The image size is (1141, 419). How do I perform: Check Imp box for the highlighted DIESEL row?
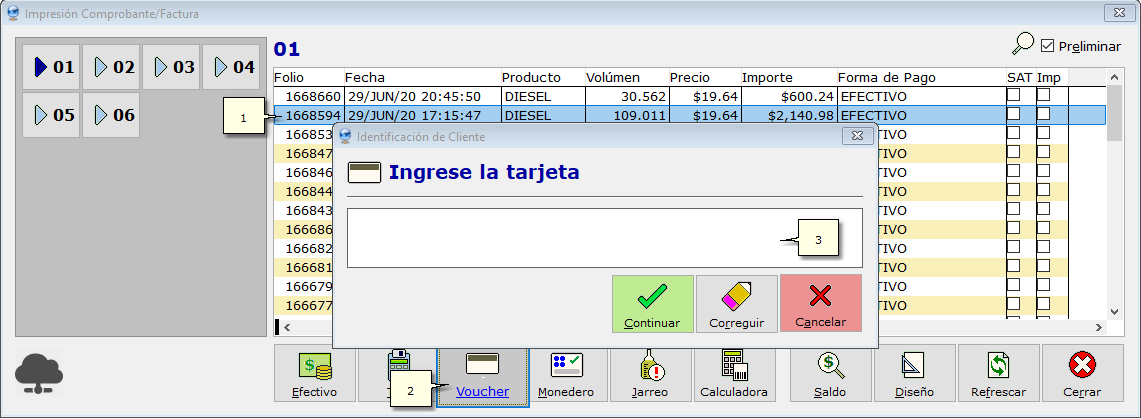[1043, 115]
